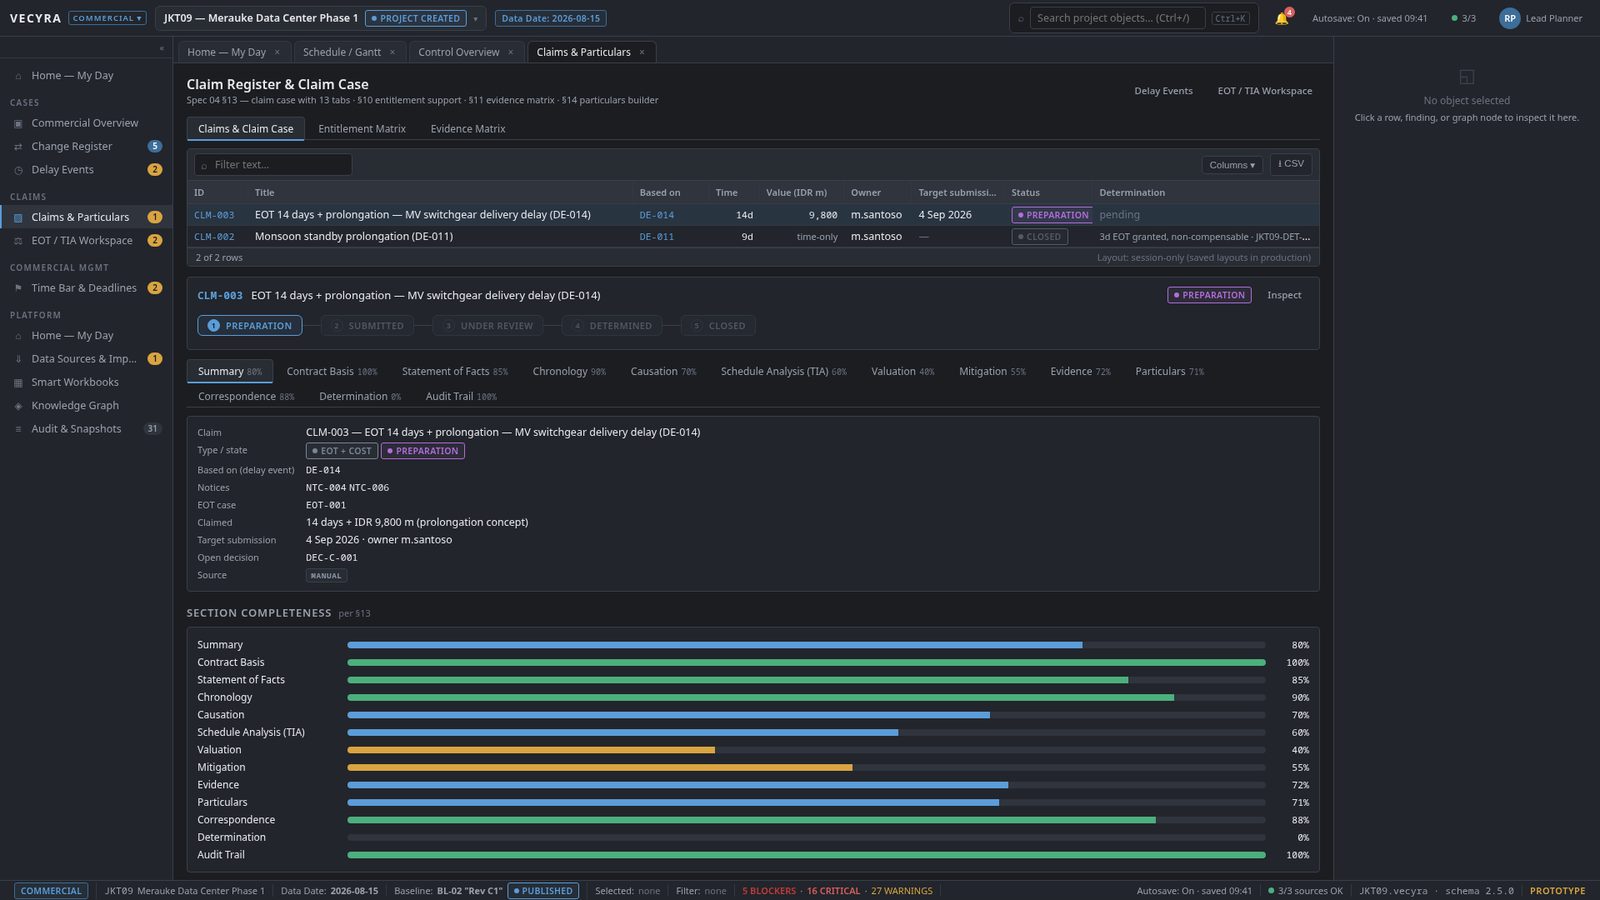Select the SUBMITTED workflow step
Viewport: 1600px width, 900px height.
click(367, 326)
